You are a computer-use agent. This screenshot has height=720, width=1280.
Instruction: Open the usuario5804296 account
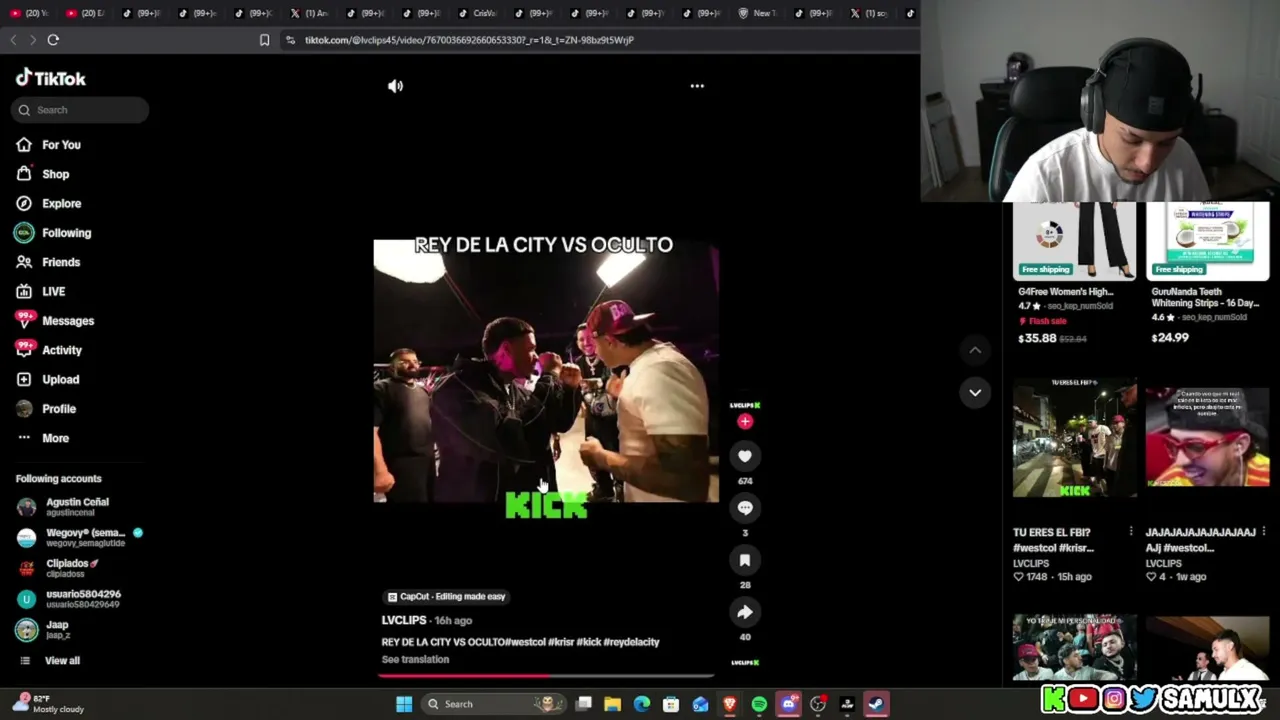68,599
